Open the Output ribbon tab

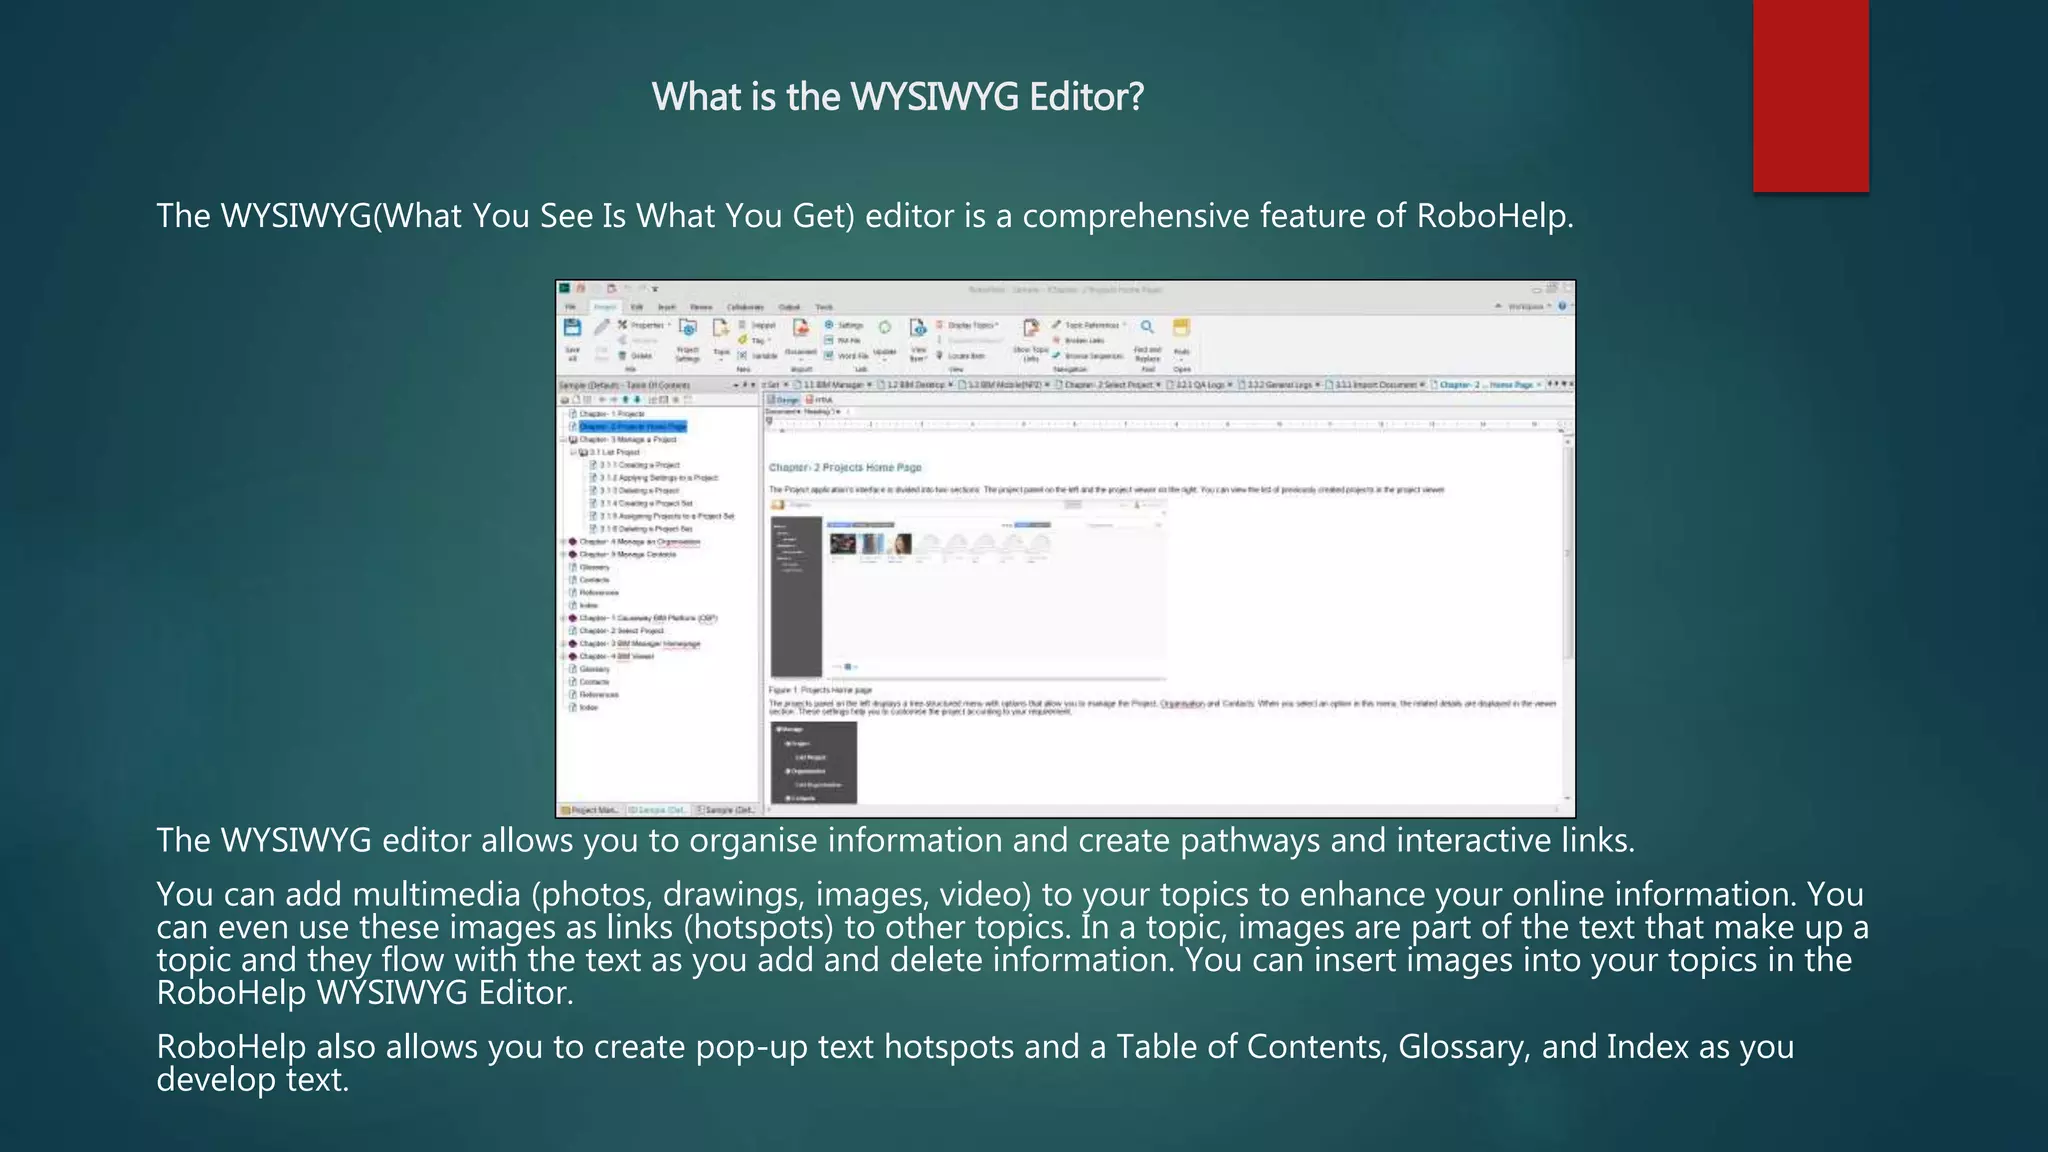(789, 307)
